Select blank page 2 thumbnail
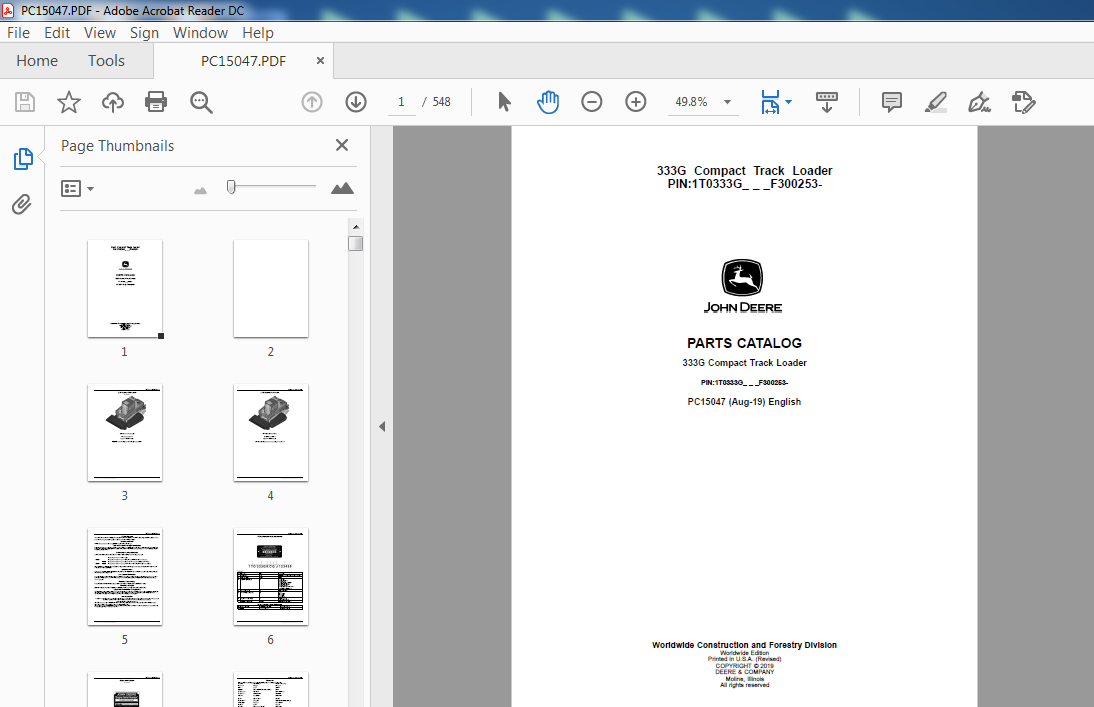This screenshot has width=1094, height=707. pos(271,289)
